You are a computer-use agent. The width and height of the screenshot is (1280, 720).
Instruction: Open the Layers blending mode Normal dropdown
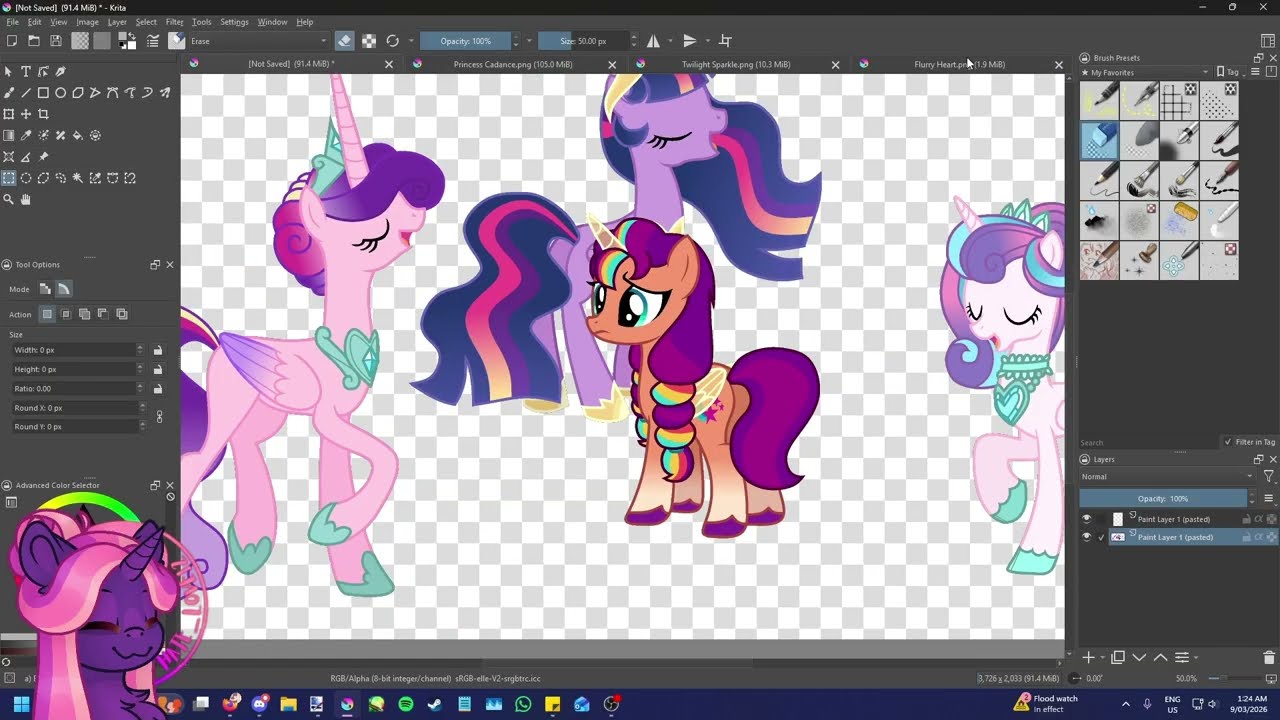tap(1166, 477)
